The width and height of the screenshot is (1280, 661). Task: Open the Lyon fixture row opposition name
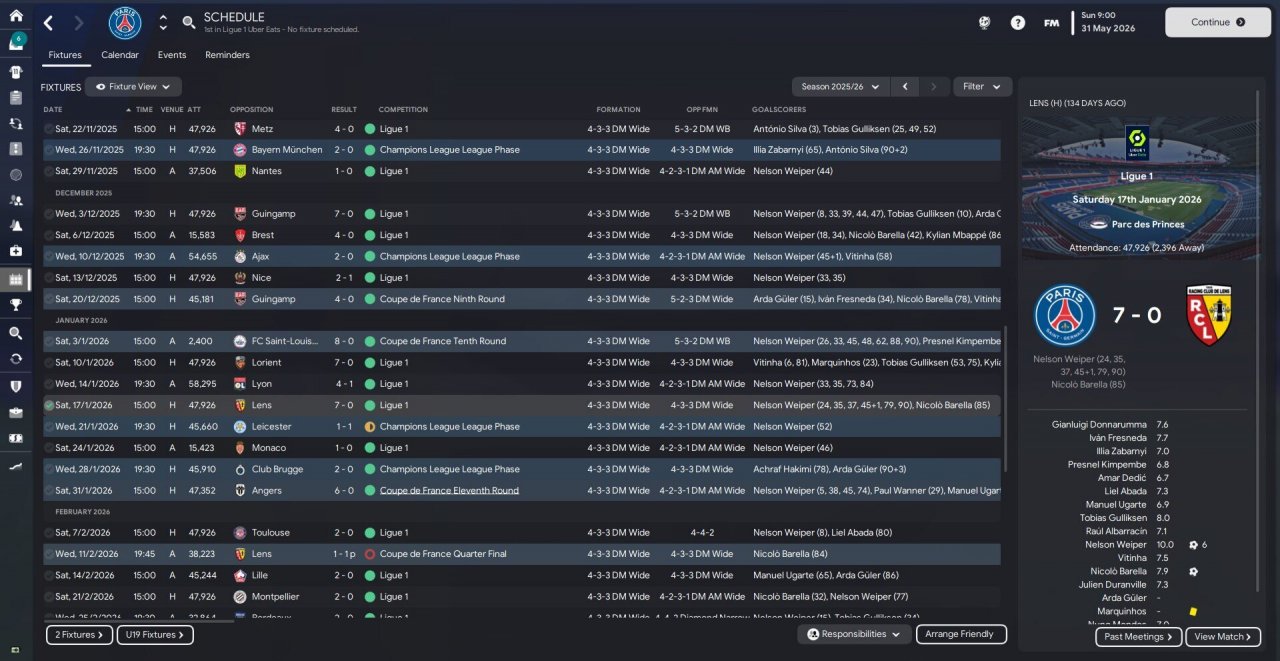coord(261,384)
